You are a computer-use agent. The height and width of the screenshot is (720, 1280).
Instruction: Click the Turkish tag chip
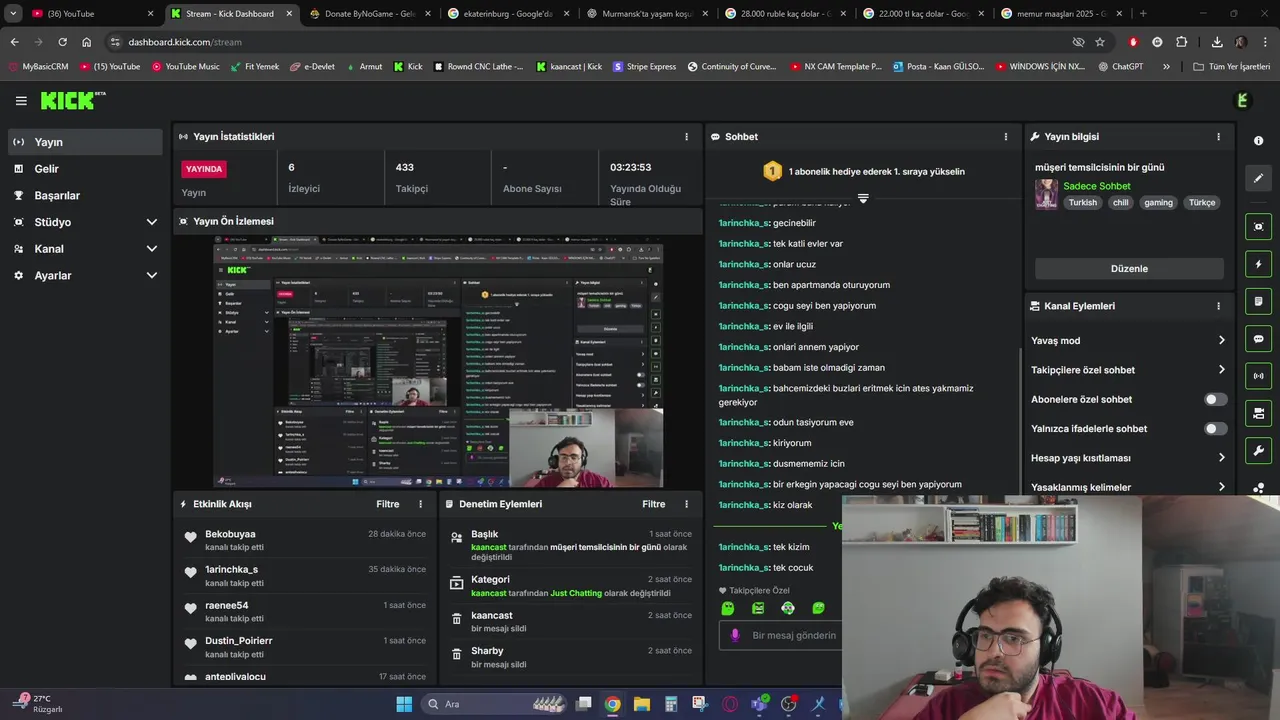pyautogui.click(x=1082, y=202)
